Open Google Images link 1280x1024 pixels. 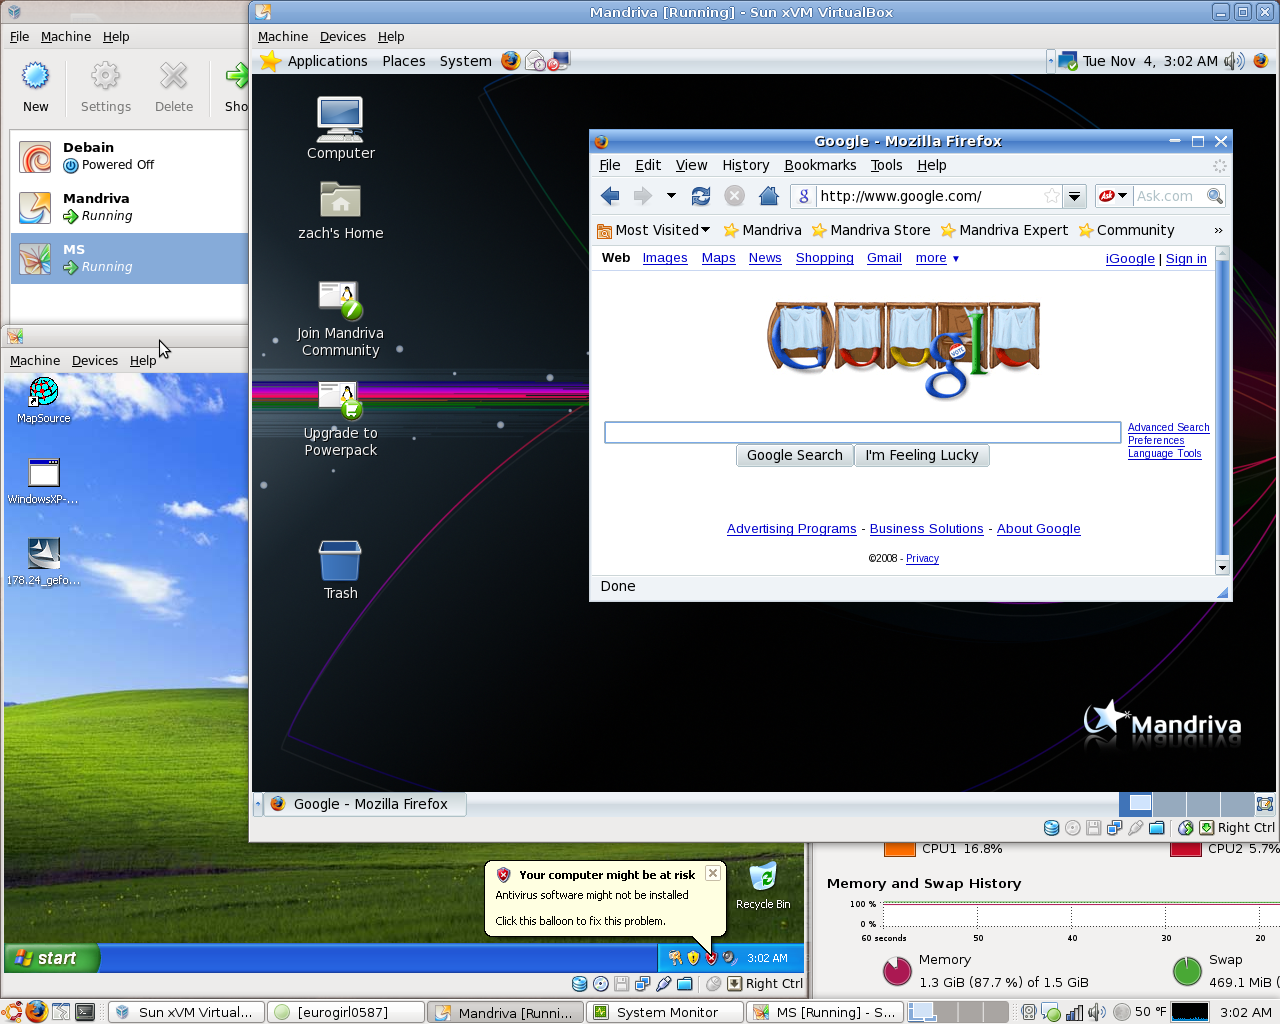[665, 258]
